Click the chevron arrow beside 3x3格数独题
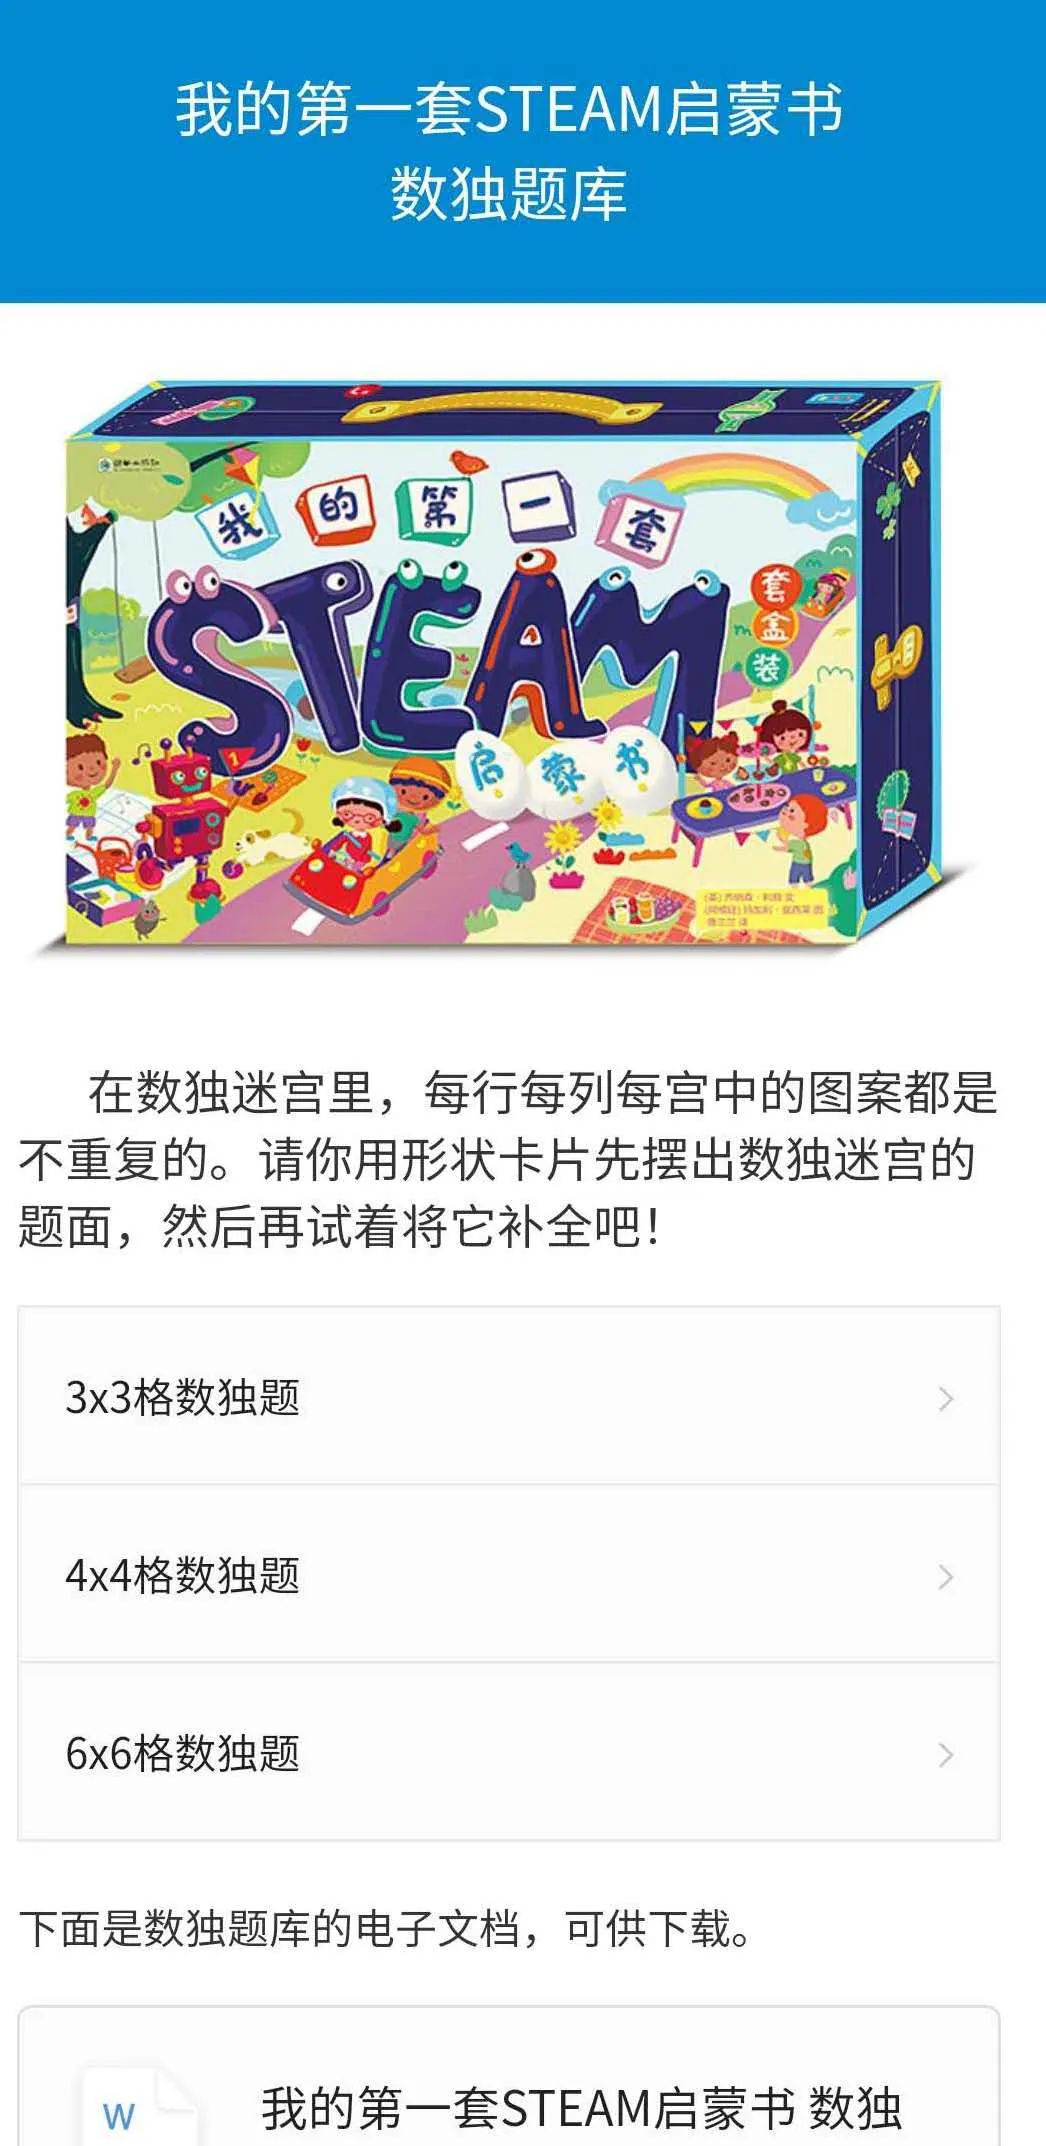 (945, 1398)
